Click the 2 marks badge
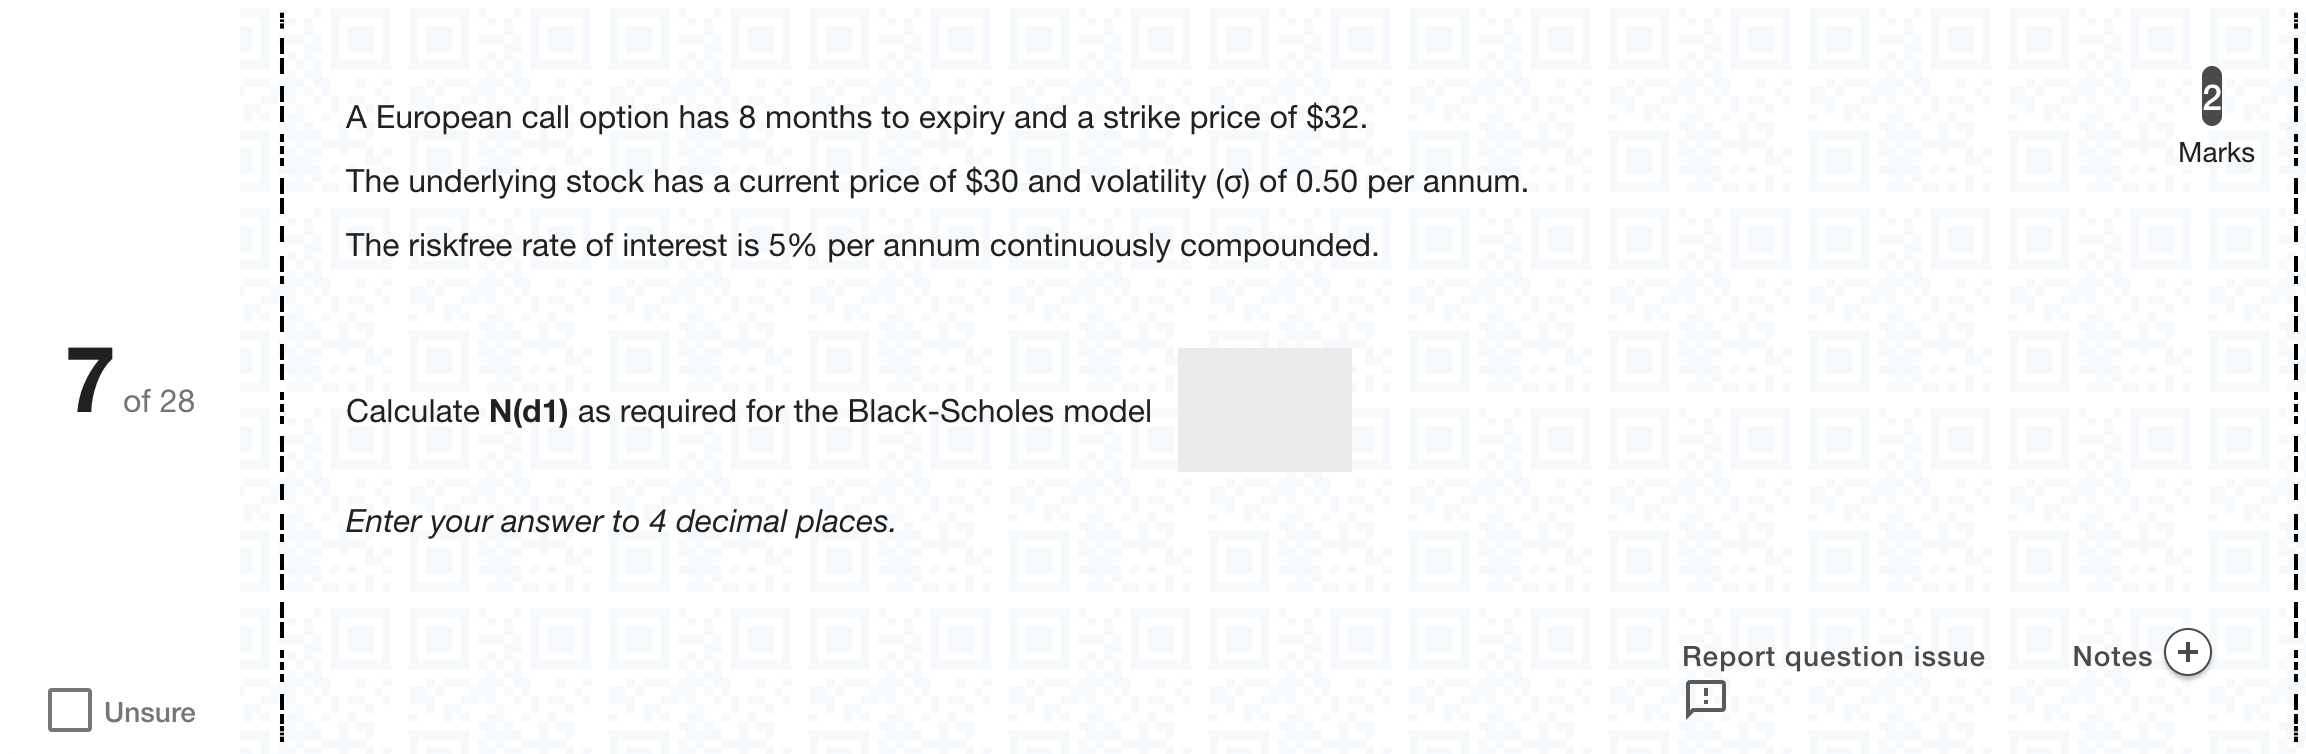 tap(2212, 97)
